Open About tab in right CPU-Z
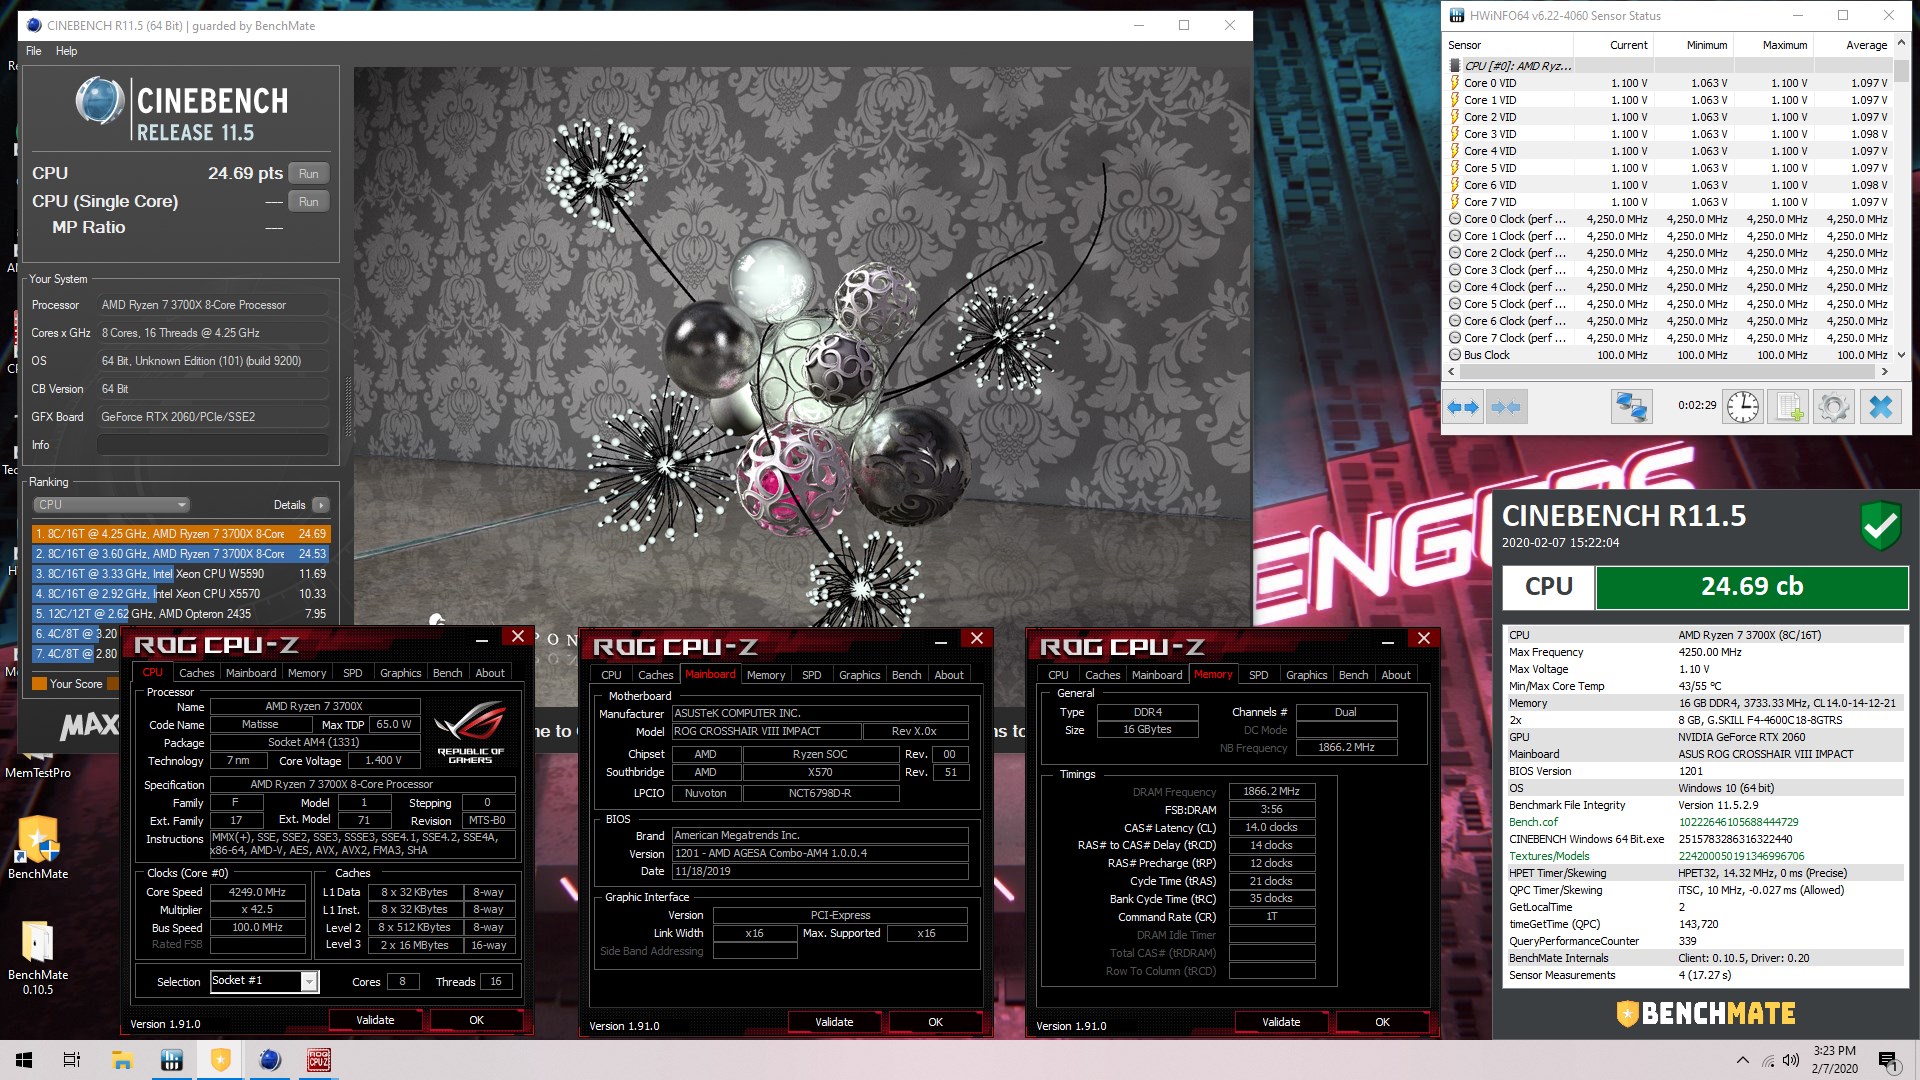 click(x=1396, y=675)
